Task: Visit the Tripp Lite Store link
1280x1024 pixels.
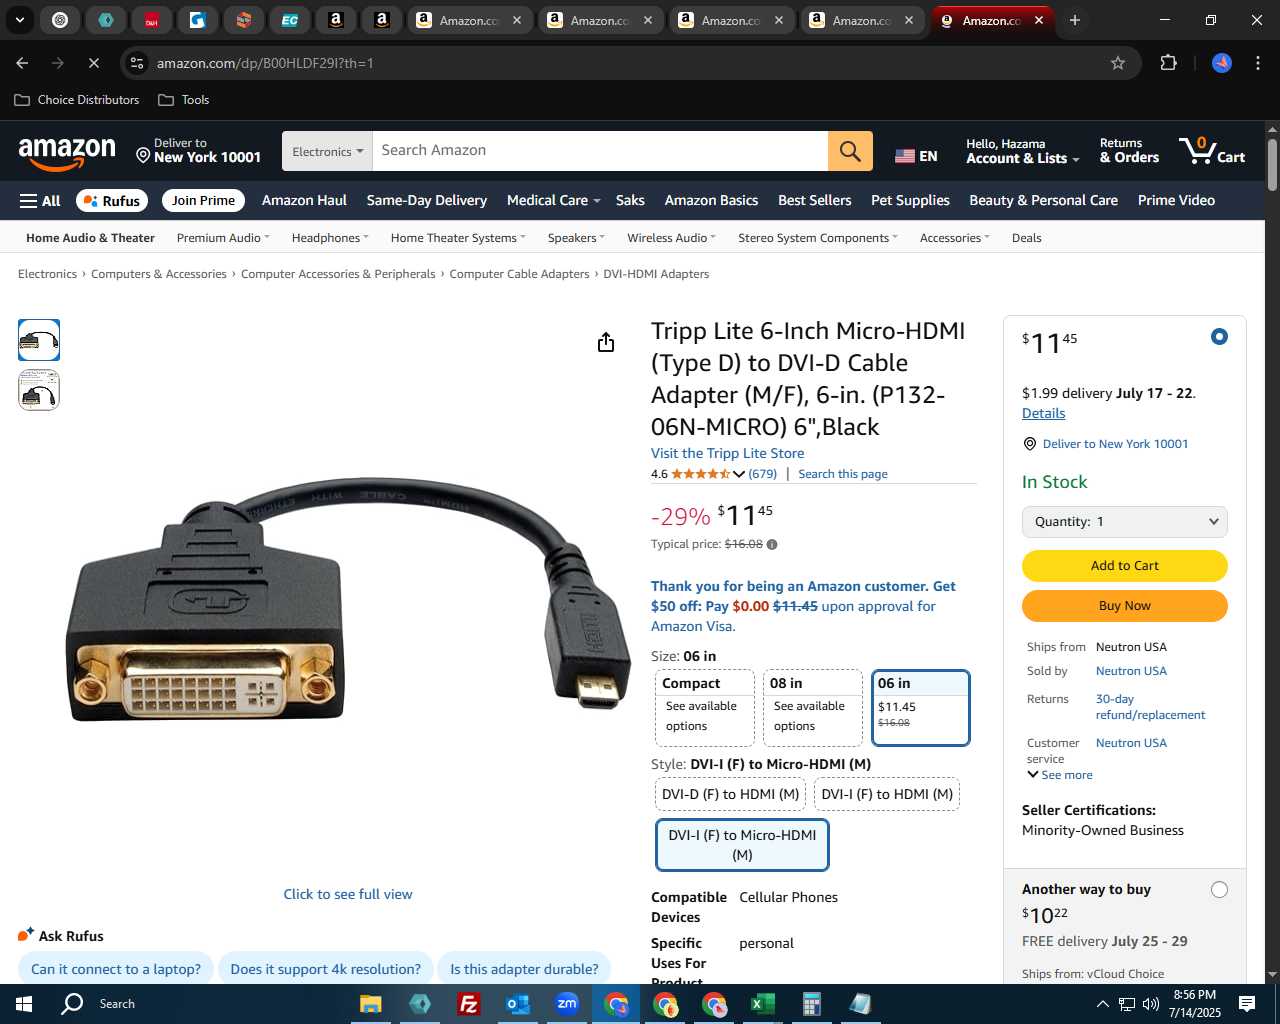Action: point(728,453)
